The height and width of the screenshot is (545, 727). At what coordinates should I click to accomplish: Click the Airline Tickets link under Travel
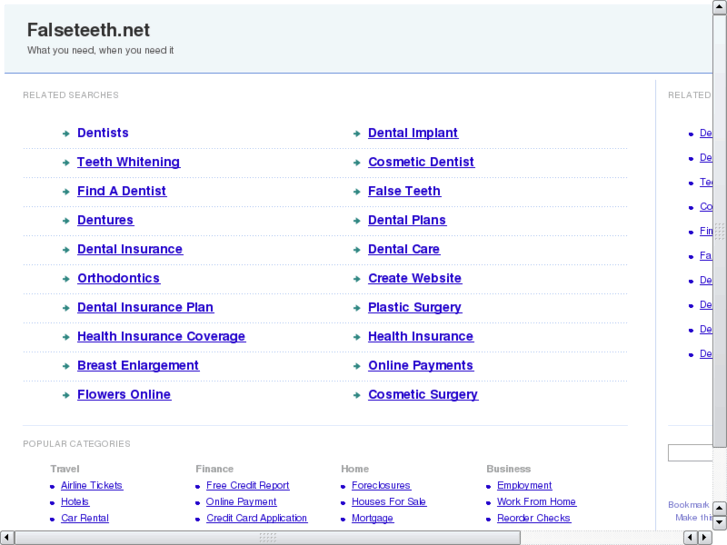(92, 486)
